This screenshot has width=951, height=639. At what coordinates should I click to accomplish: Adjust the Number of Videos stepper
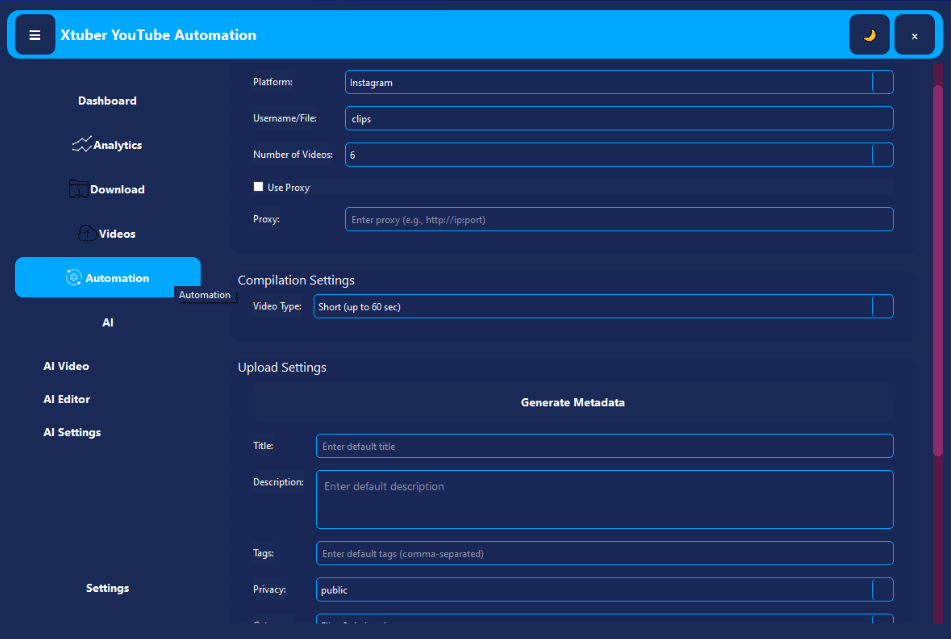click(882, 155)
